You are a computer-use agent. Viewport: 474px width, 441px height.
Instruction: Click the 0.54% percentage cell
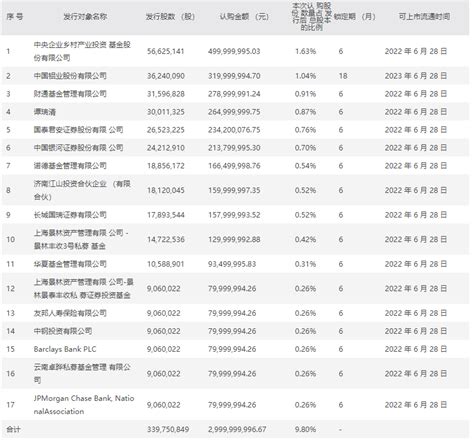pos(305,166)
